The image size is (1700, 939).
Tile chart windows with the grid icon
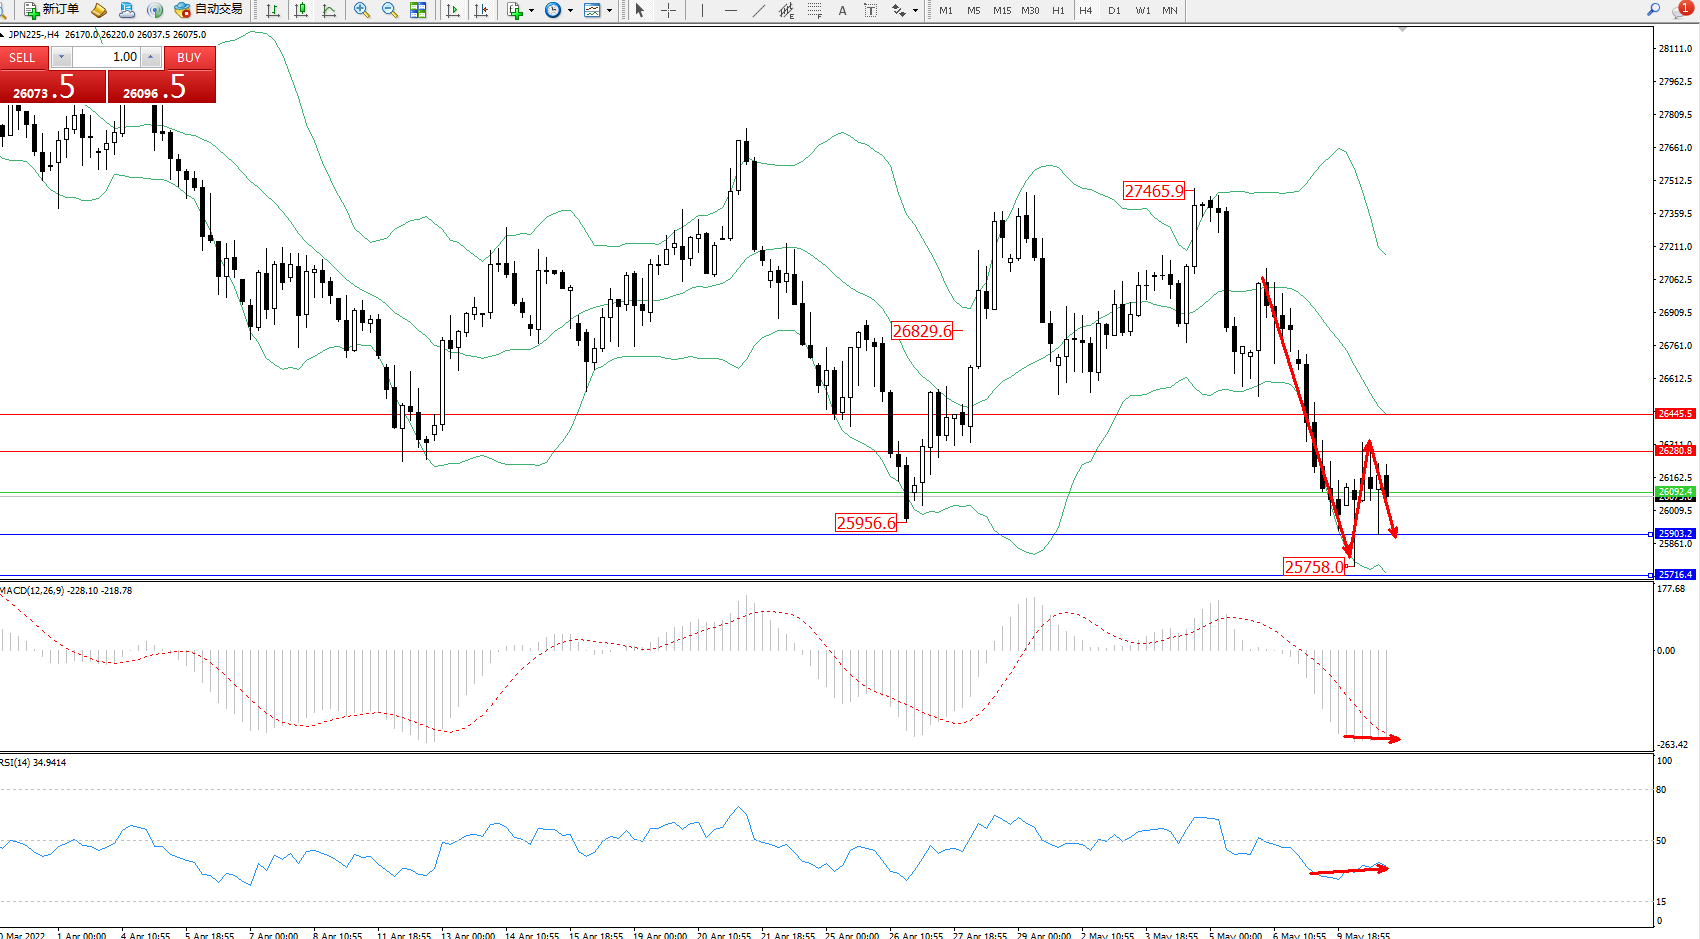coord(418,10)
